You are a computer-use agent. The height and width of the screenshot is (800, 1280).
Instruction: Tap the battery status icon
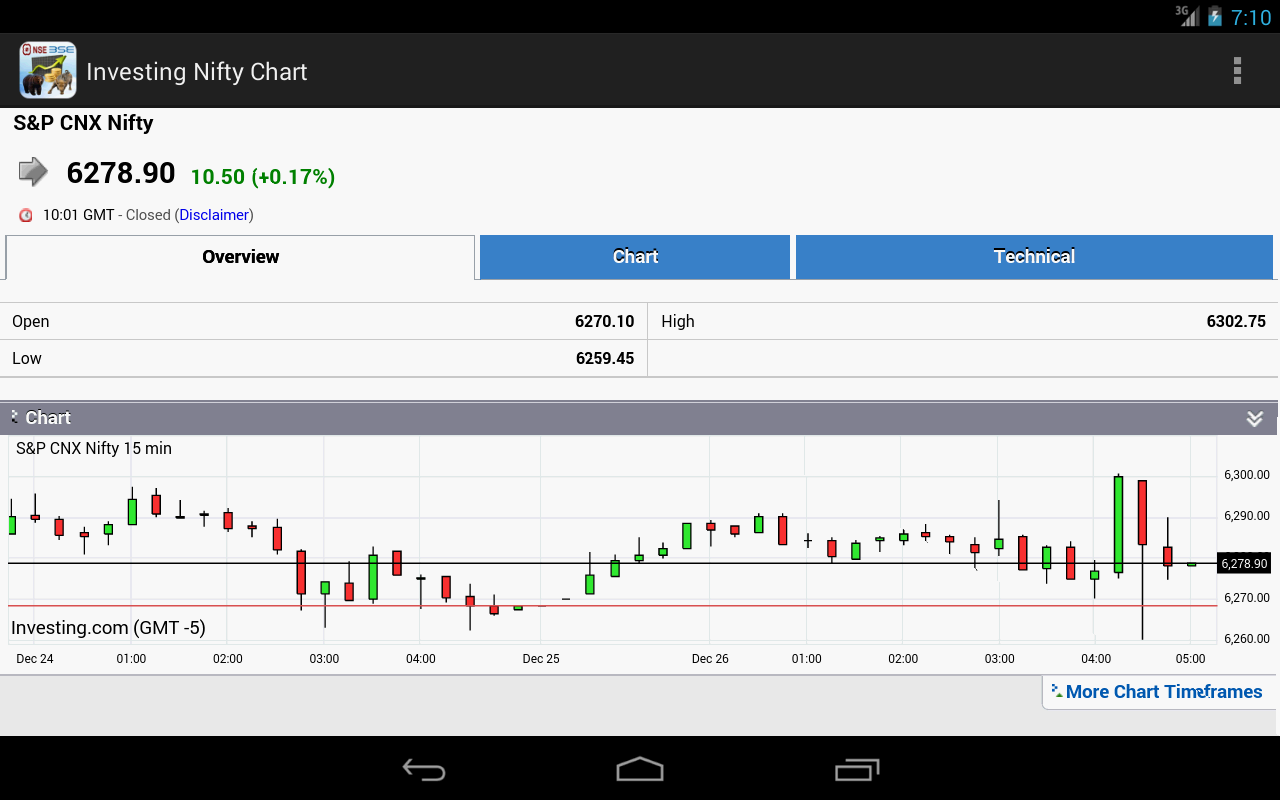[1215, 17]
